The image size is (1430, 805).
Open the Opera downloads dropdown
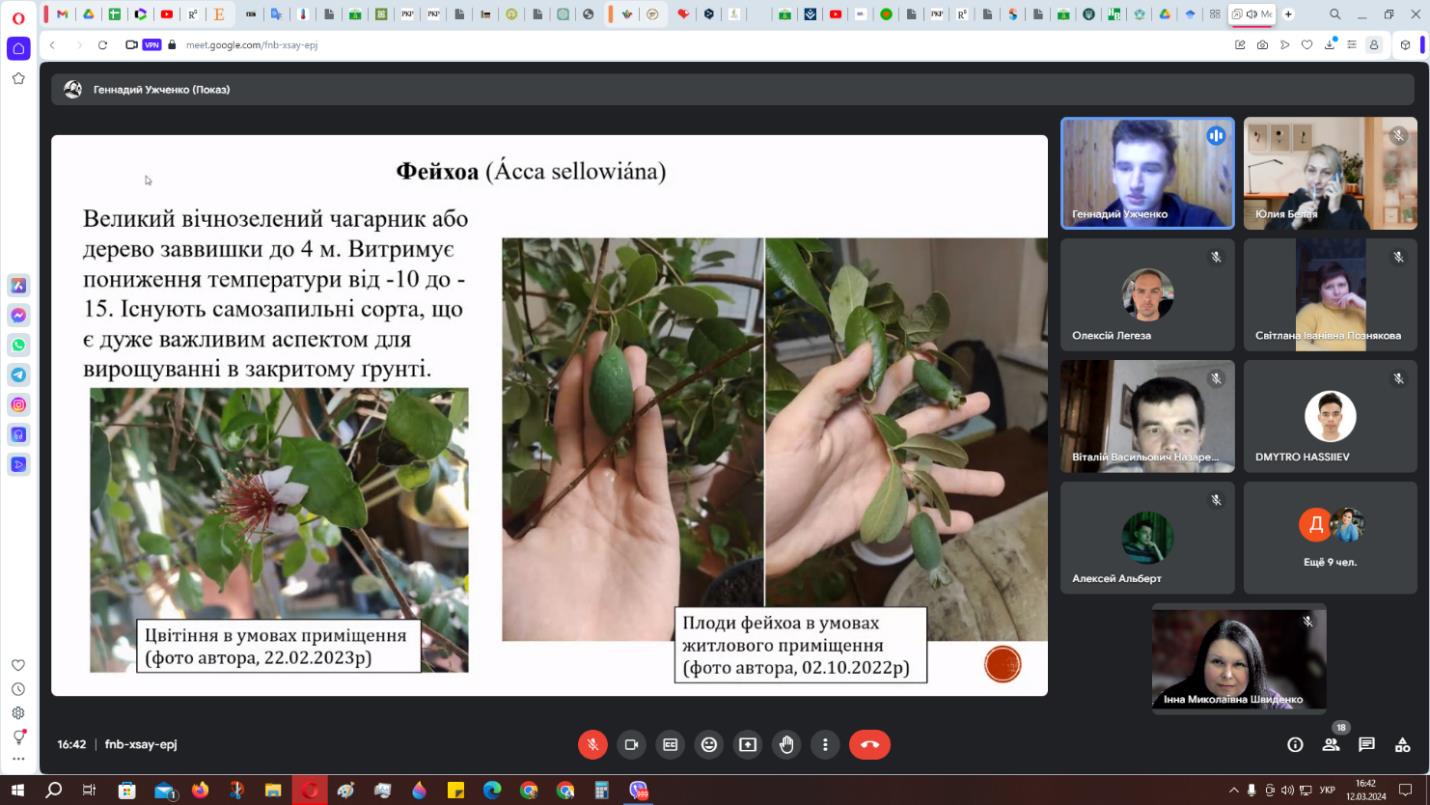click(1330, 45)
